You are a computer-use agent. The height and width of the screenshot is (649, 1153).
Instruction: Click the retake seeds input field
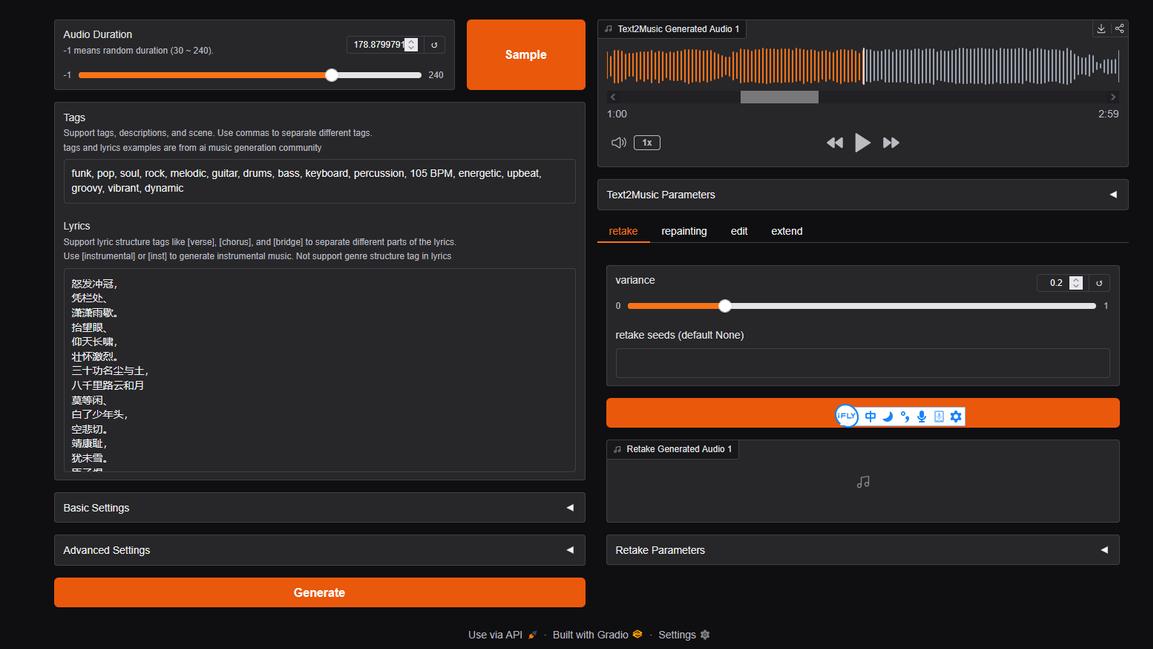coord(863,363)
